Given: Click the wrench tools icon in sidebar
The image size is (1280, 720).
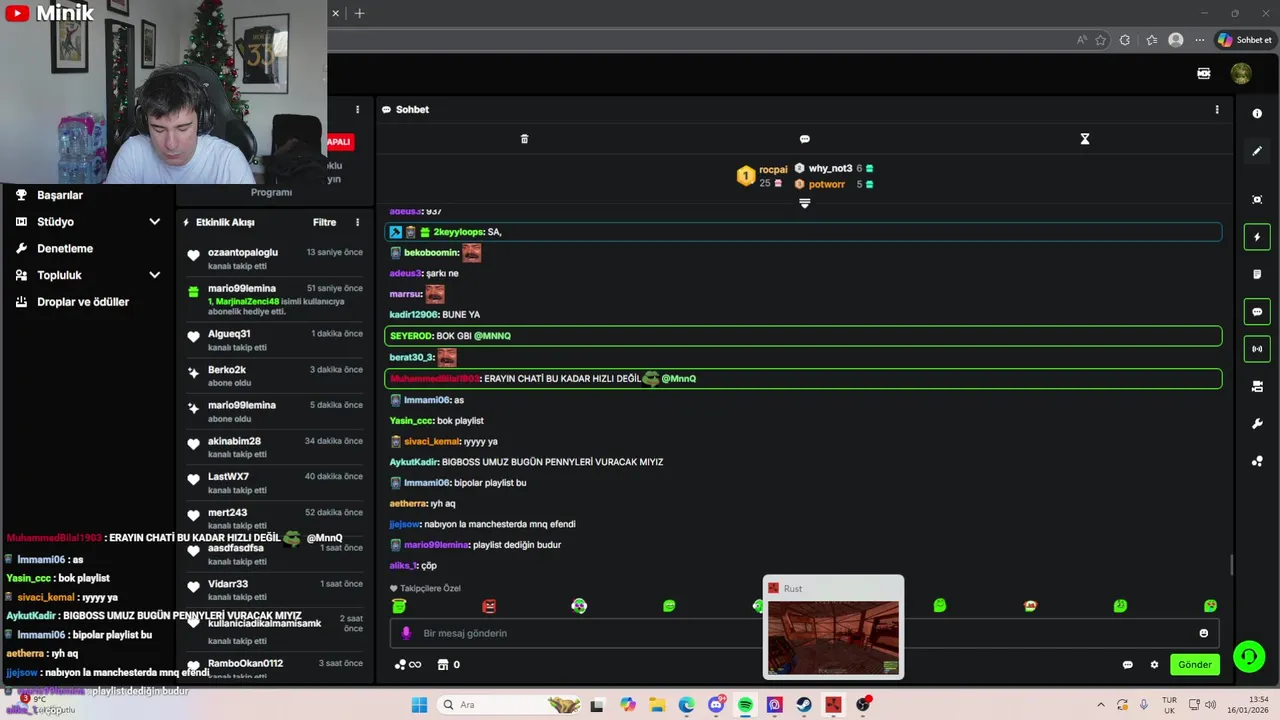Looking at the screenshot, I should click(1257, 424).
